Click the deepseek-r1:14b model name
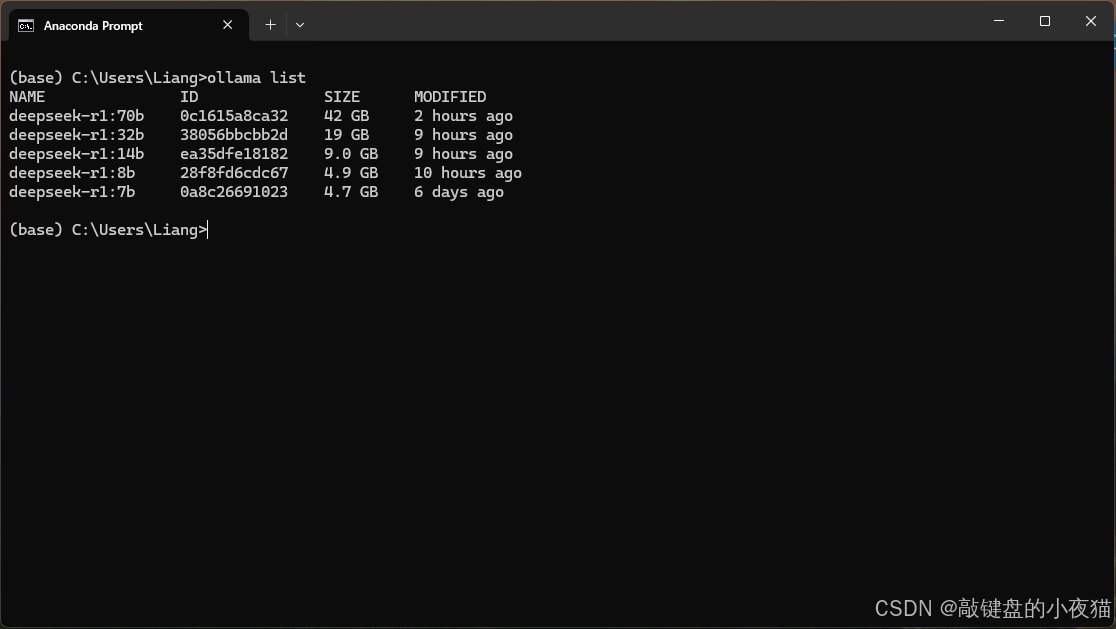This screenshot has width=1116, height=629. coord(77,154)
